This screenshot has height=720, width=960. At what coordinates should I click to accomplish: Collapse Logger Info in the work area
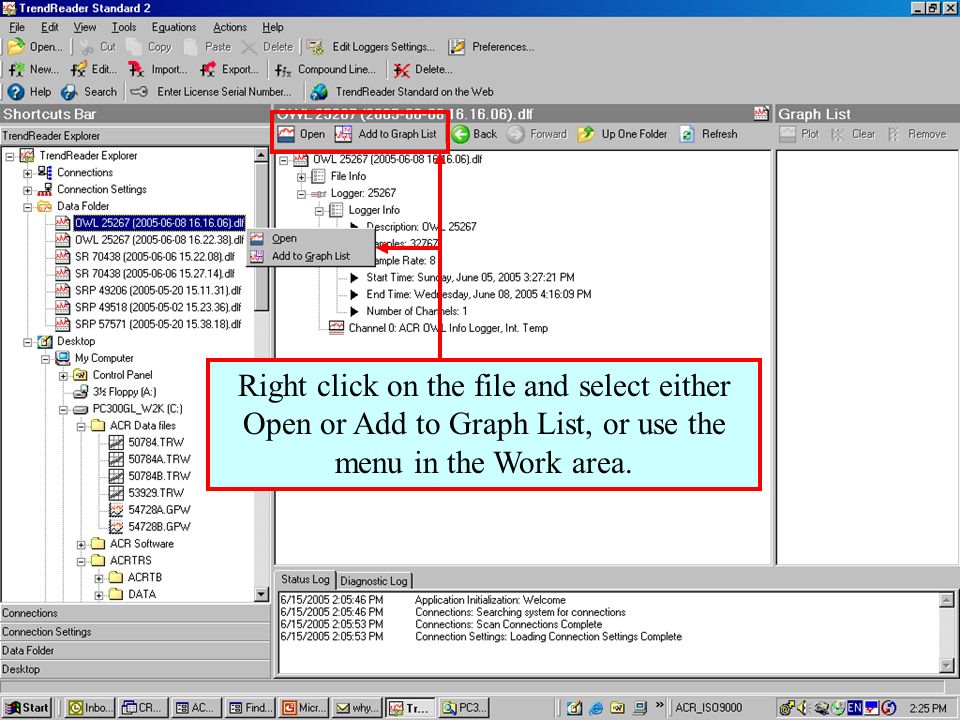tap(319, 211)
